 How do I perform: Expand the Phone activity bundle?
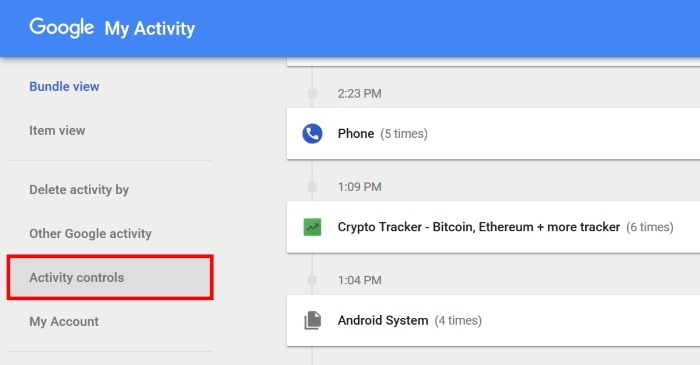point(493,133)
